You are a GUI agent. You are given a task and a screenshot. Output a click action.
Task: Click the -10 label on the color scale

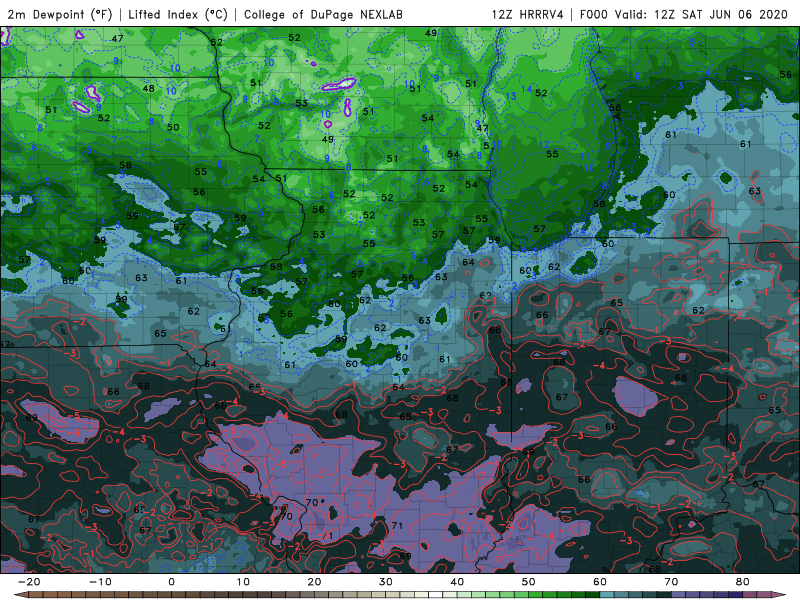101,582
